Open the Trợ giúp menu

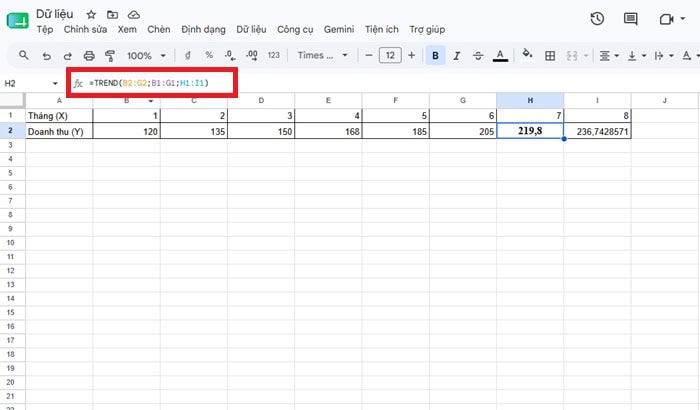[427, 29]
